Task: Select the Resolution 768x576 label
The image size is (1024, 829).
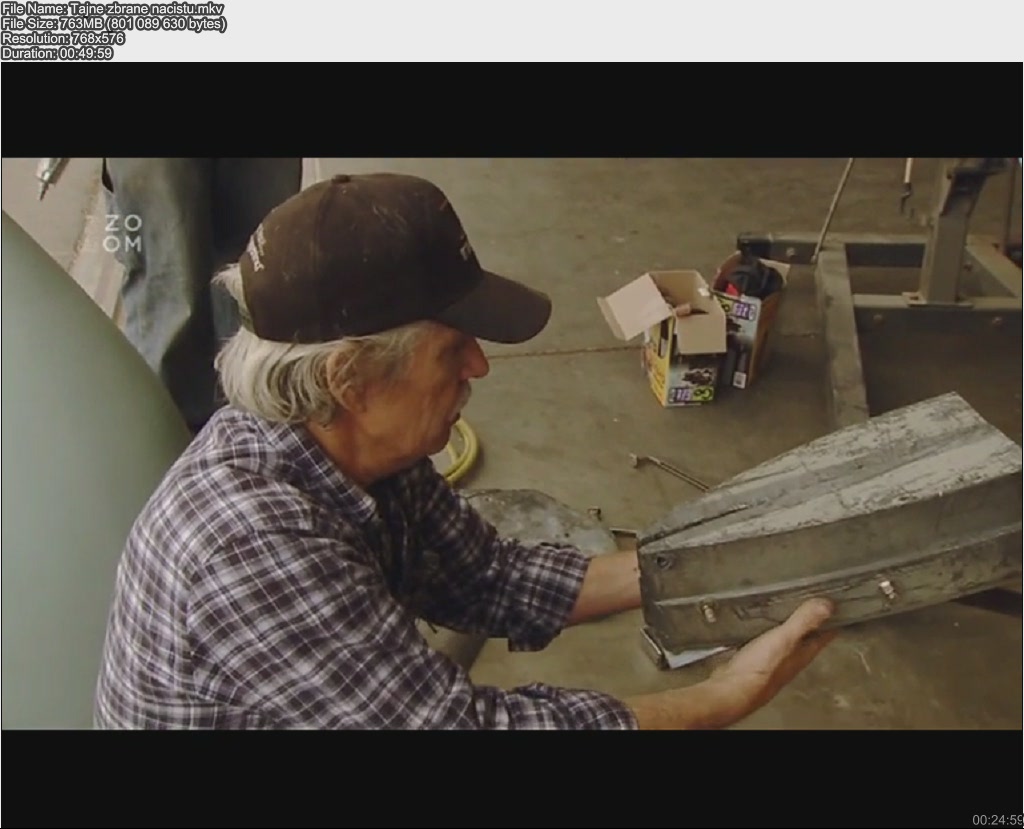Action: 63,39
